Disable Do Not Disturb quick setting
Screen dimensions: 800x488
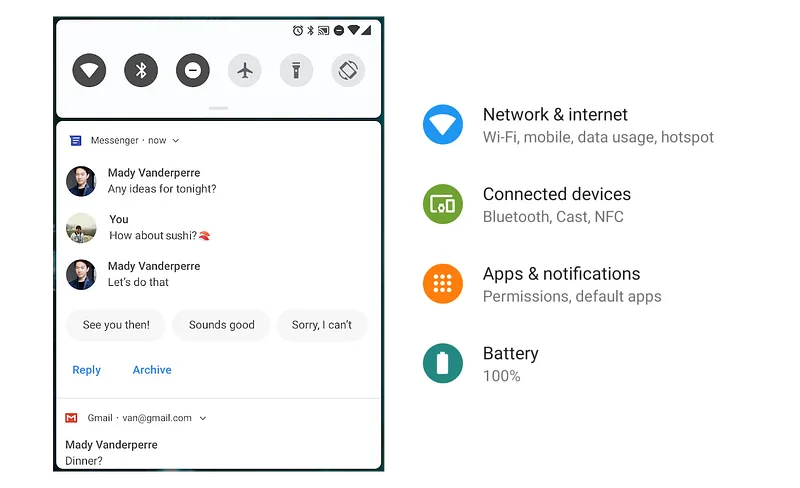point(193,70)
